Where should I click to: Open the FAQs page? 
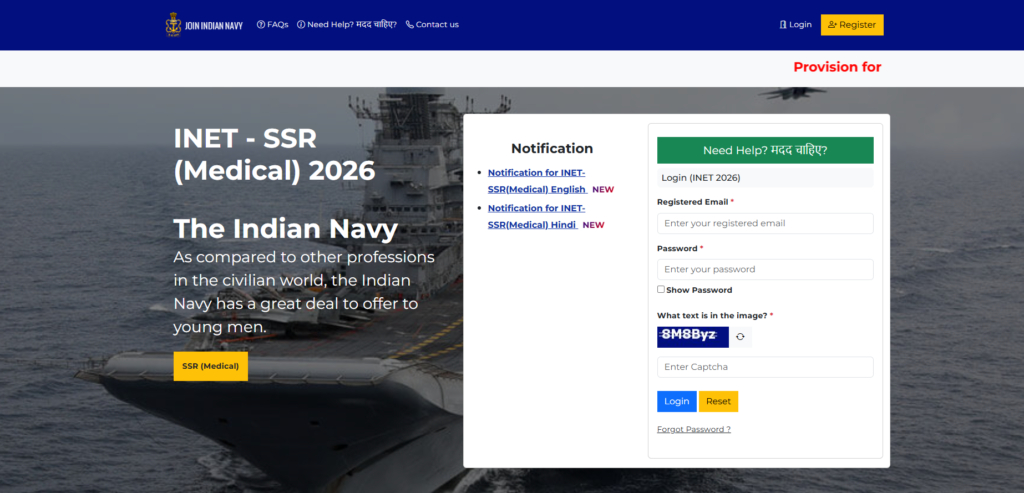point(272,25)
